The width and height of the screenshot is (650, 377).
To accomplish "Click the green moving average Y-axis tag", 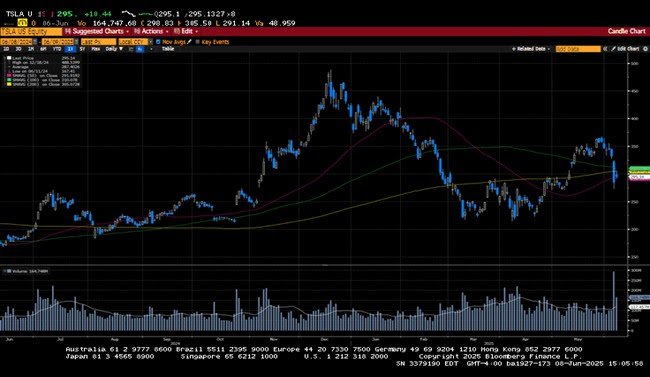I will [x=640, y=169].
